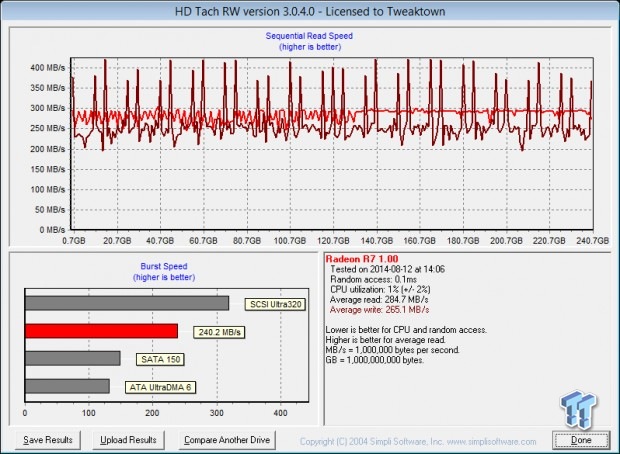Image resolution: width=620 pixels, height=454 pixels.
Task: Select the SCSI Ultra320 gray bar
Action: 127,303
